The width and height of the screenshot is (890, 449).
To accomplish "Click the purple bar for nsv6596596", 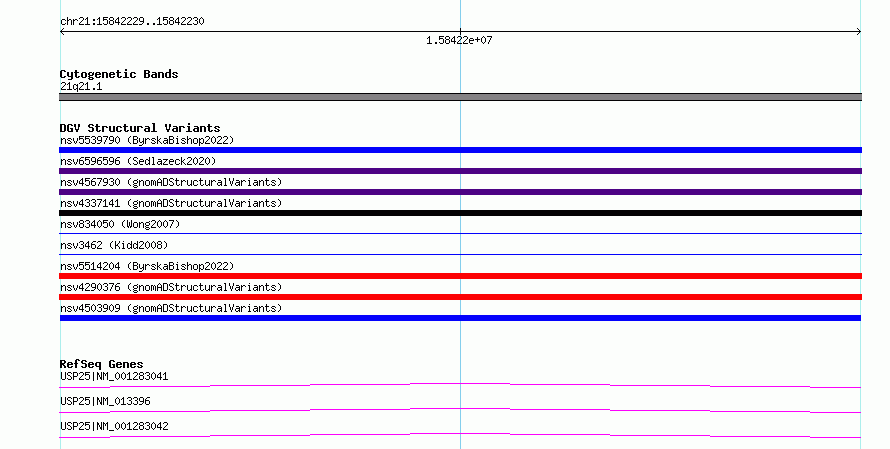I will (x=460, y=171).
